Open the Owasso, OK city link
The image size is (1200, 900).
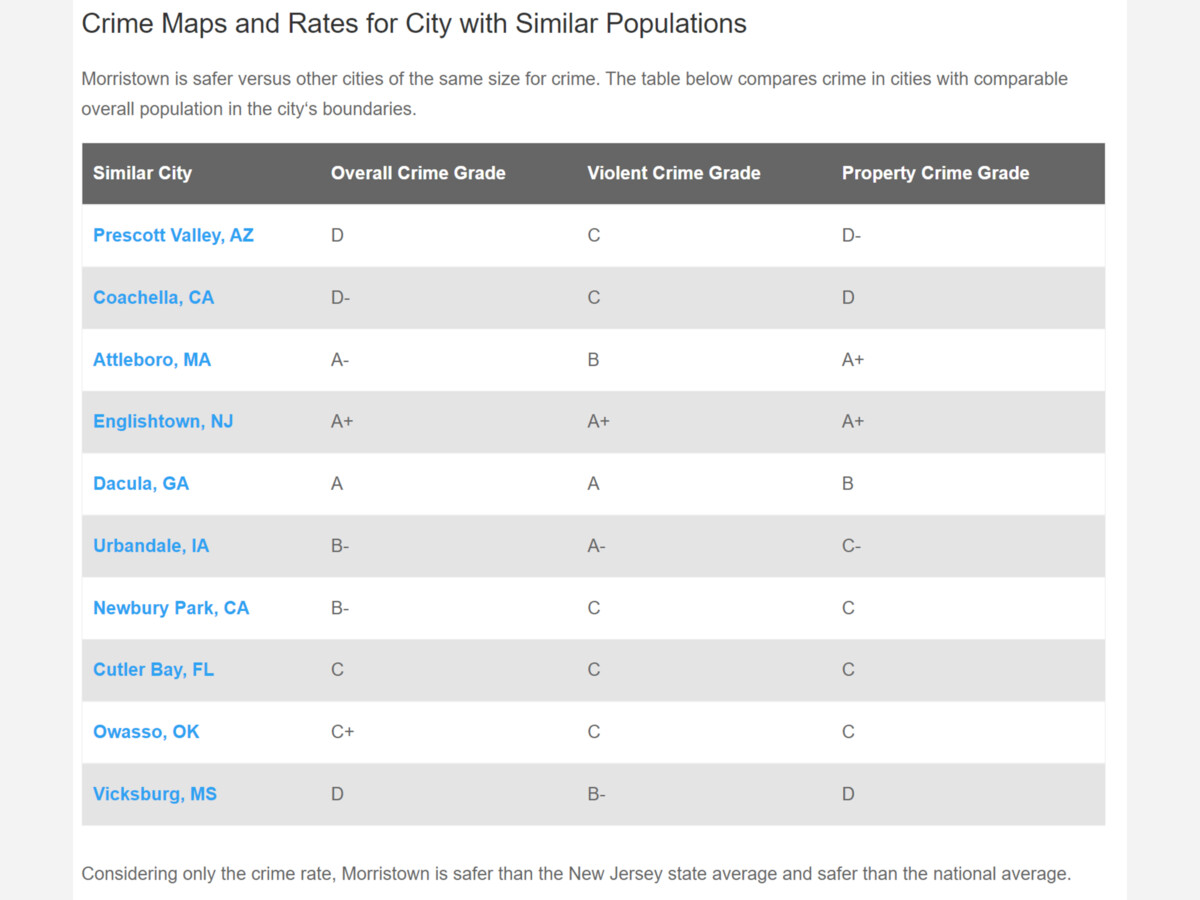pos(146,732)
